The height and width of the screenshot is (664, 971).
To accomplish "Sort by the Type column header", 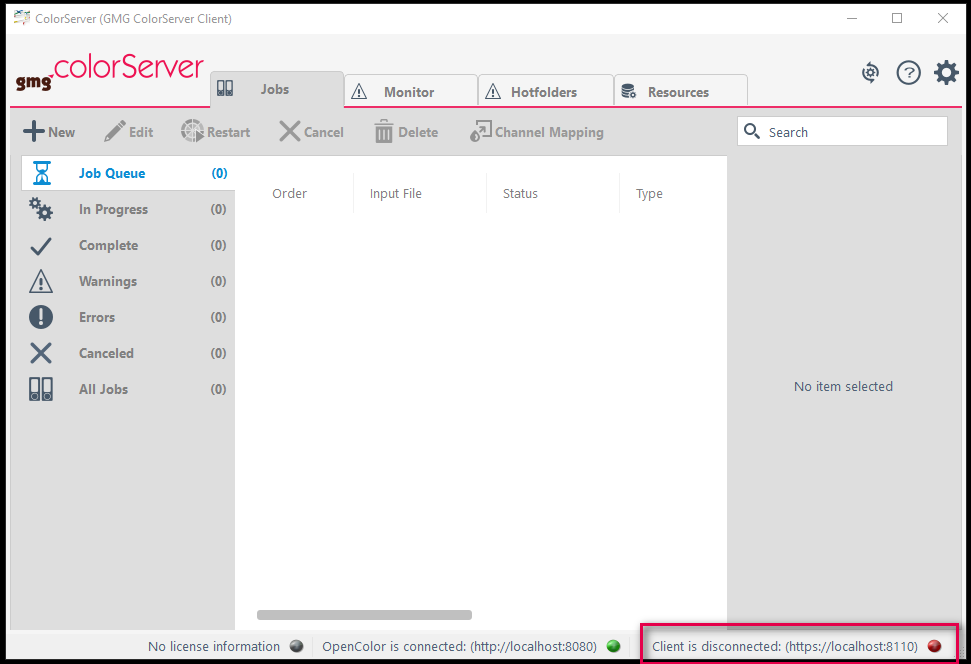I will (x=649, y=194).
